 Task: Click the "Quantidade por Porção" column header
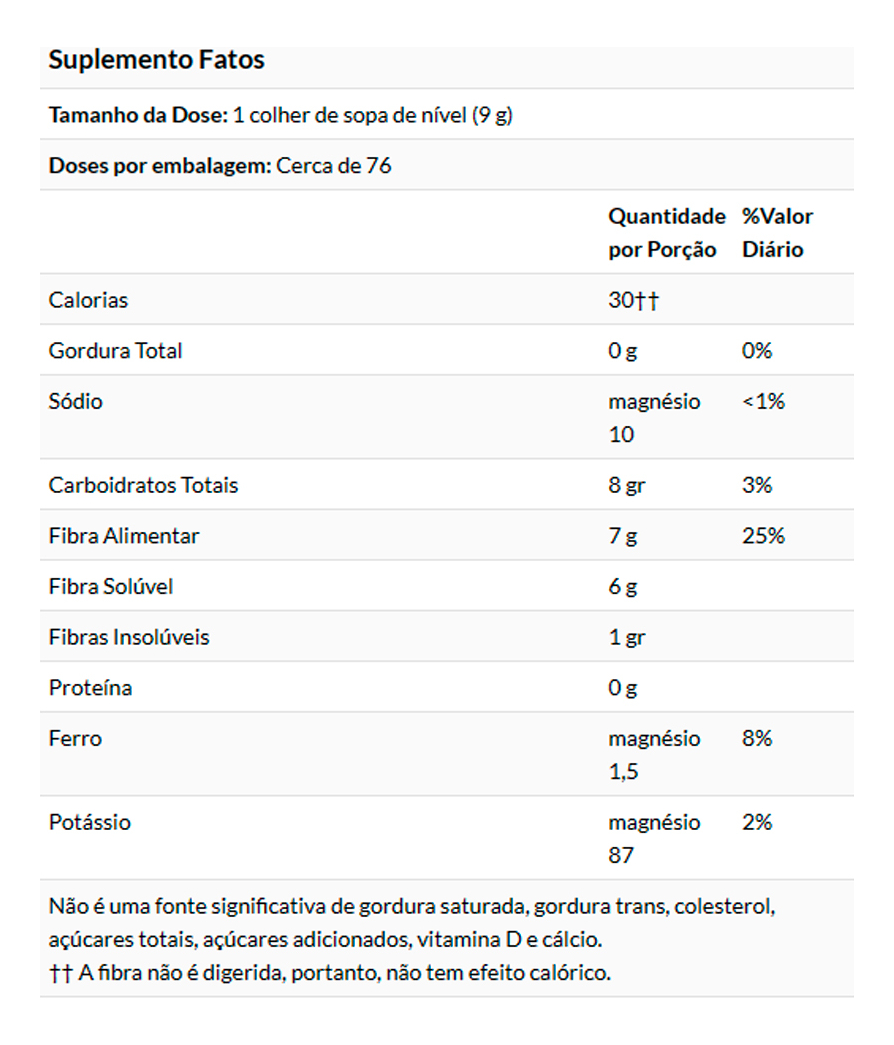(x=666, y=233)
